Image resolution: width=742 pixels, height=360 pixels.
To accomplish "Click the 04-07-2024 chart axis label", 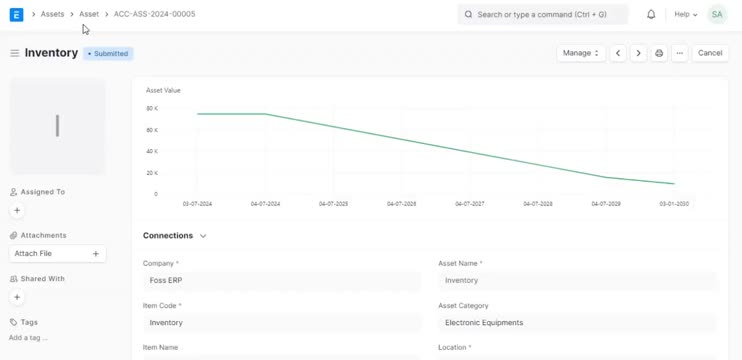I will pos(265,204).
